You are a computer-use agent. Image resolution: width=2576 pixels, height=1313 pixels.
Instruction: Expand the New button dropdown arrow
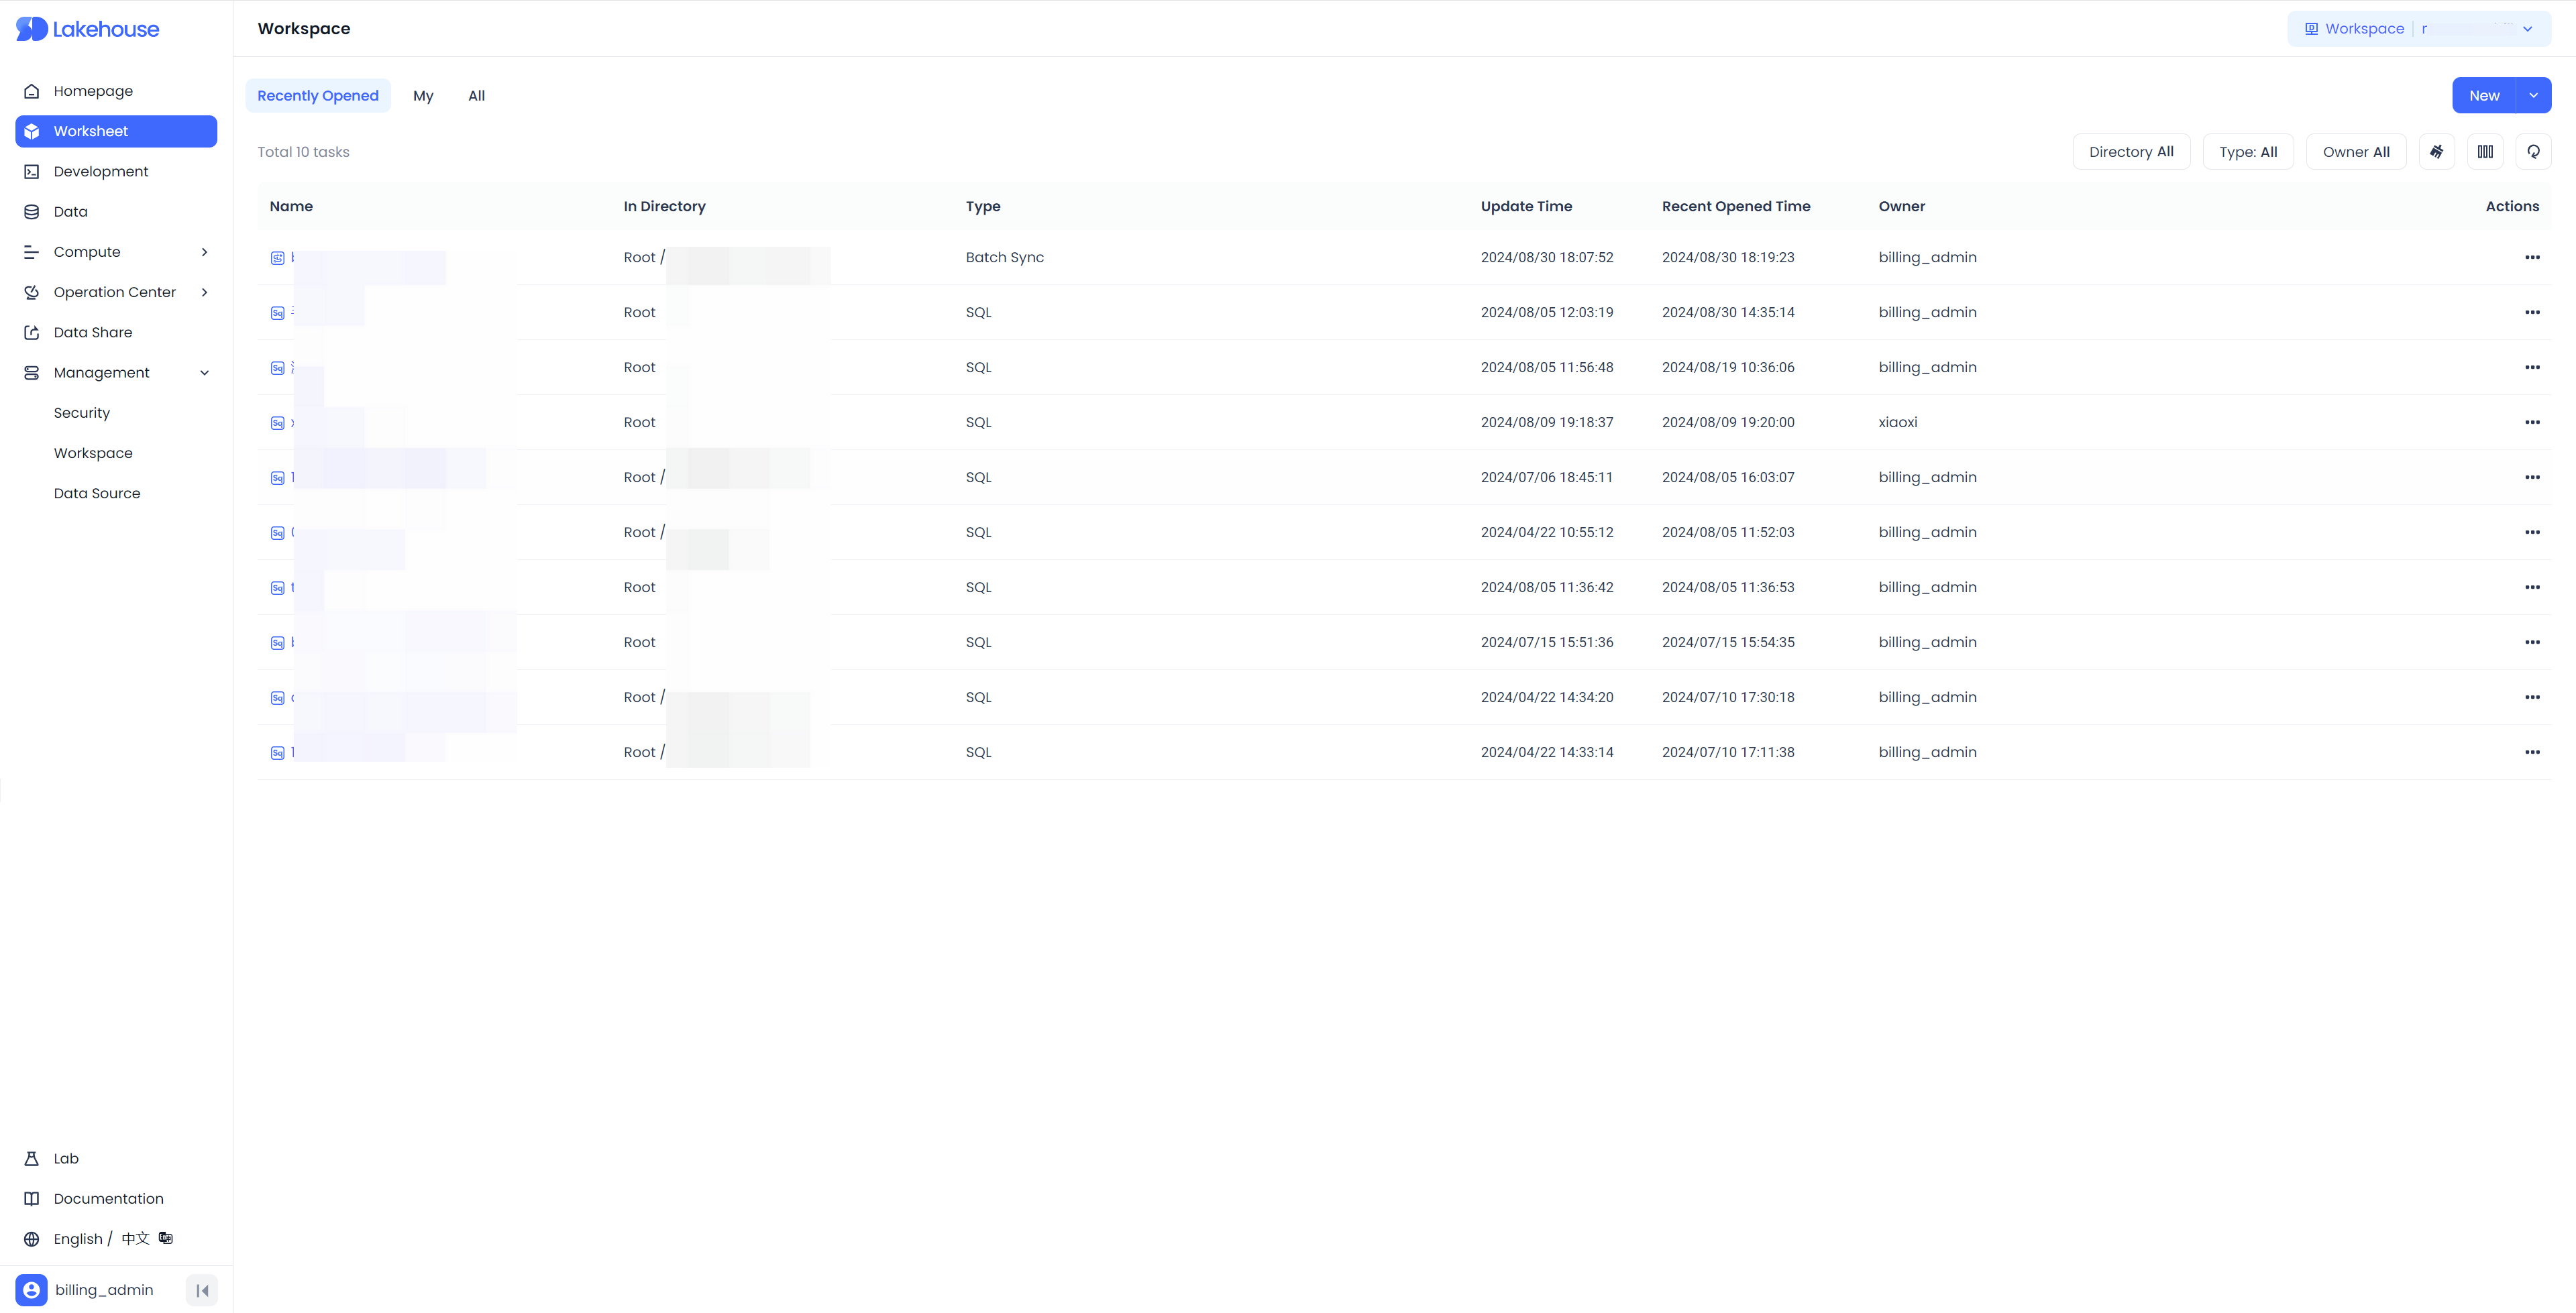[2533, 96]
